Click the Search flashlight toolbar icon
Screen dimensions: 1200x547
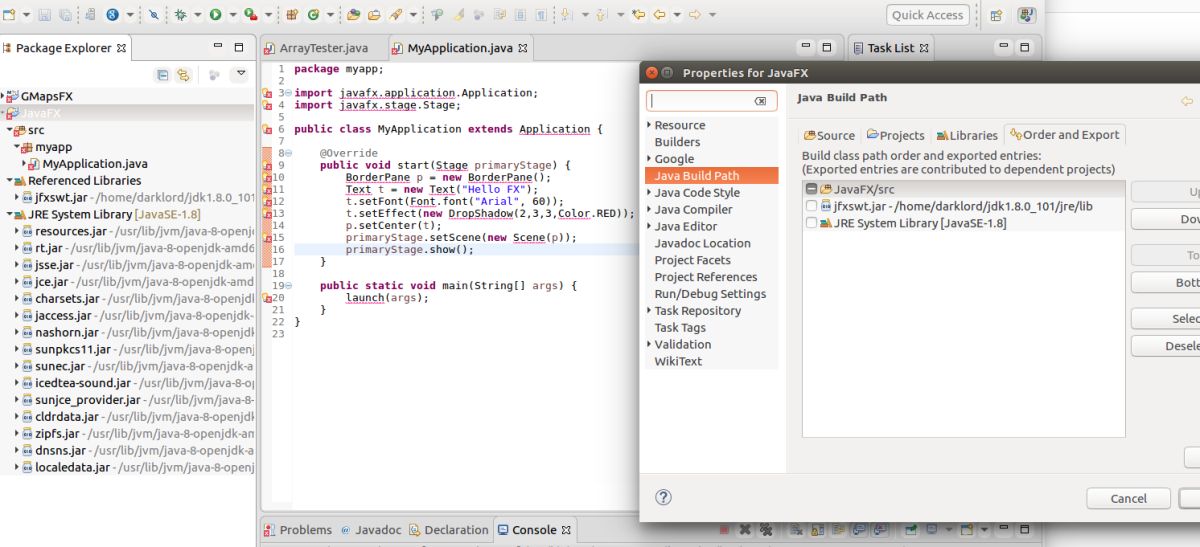click(x=396, y=15)
